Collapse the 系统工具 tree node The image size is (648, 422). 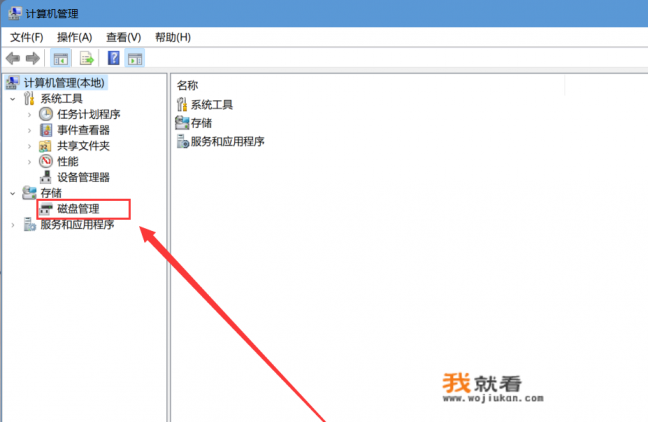12,99
